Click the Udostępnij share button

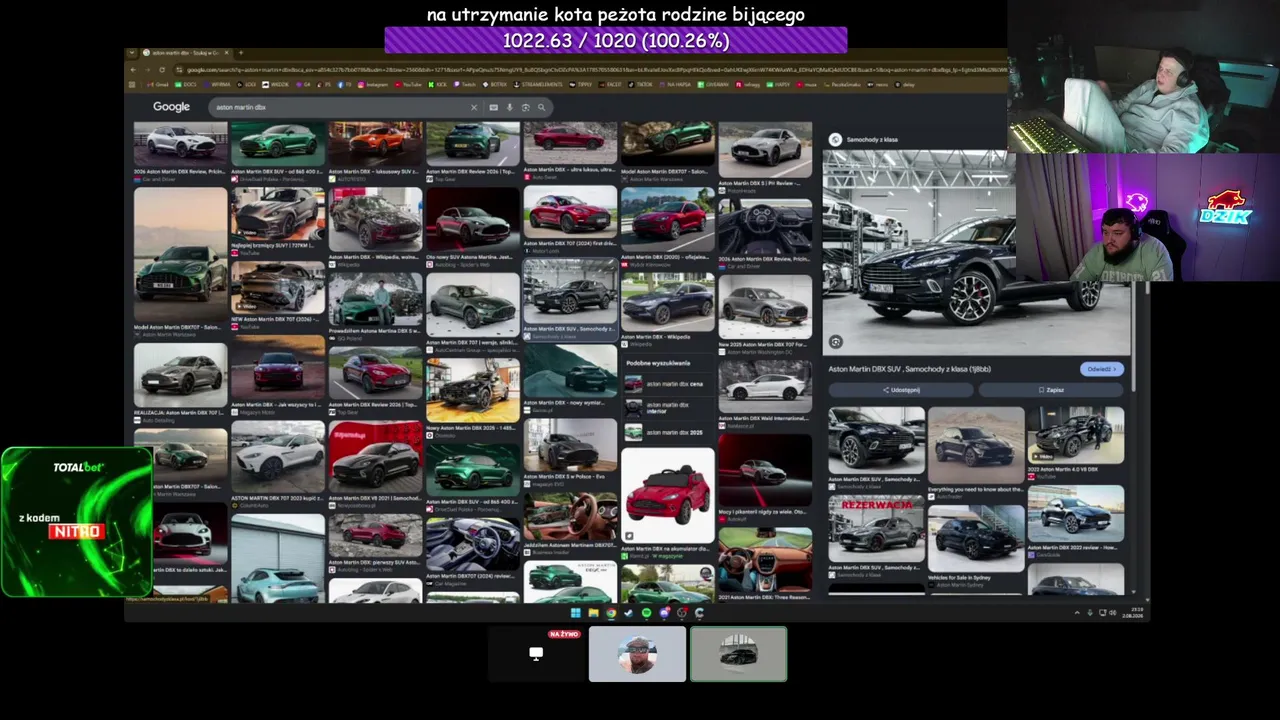(901, 390)
